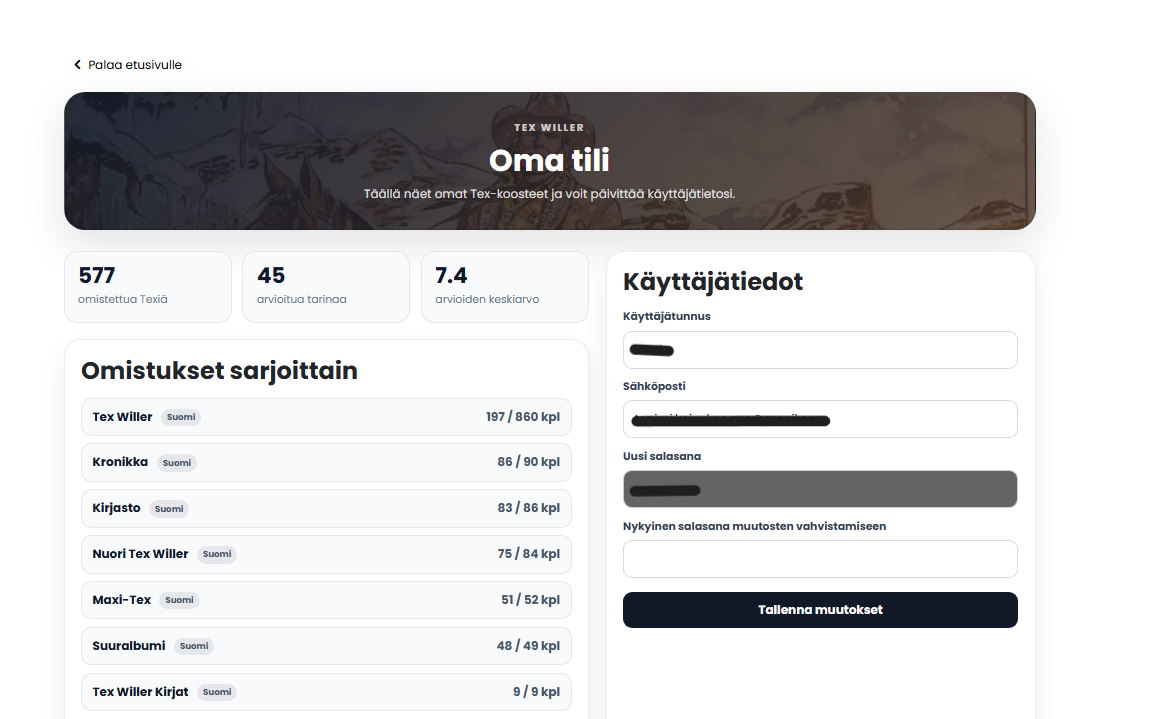Select the Suuralbumi series row
Screen dimensions: 1164x719
326,646
